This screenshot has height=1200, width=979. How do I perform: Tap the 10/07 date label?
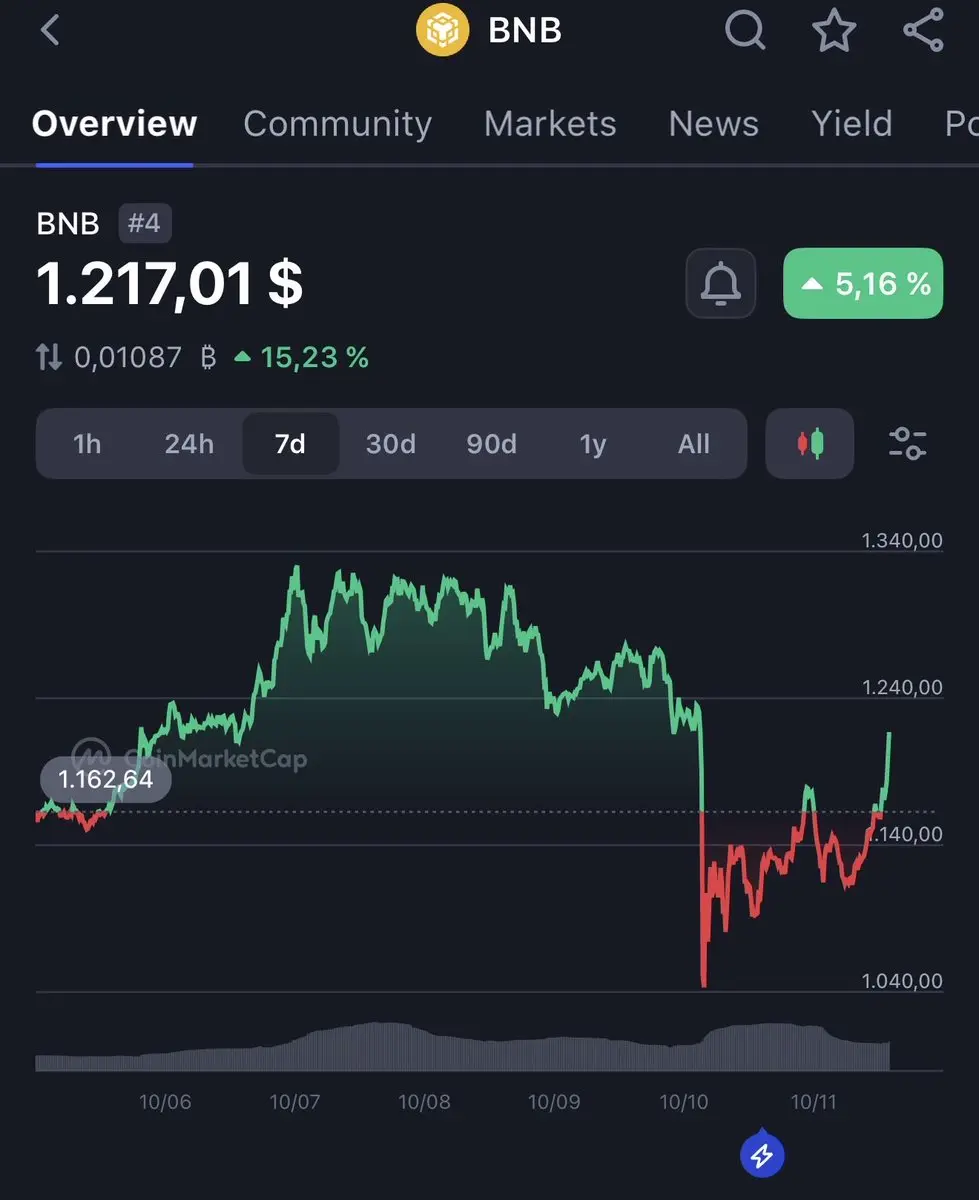(295, 1102)
